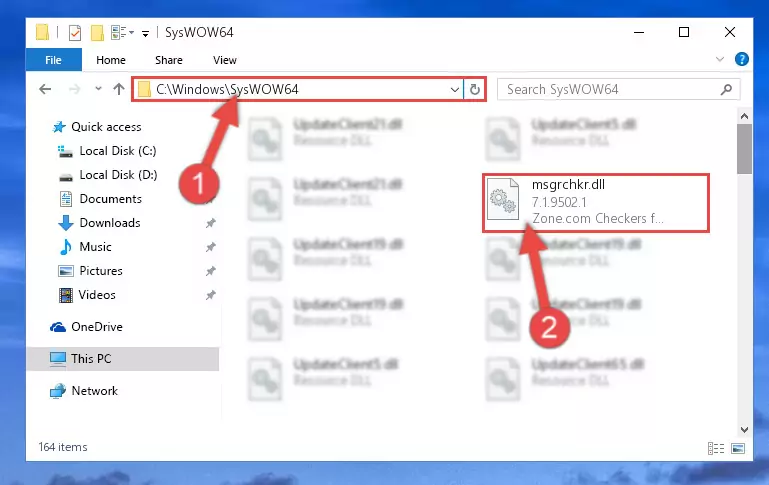Screen dimensions: 769x485
Task: Open the Customize Quick Access Toolbar dropdown
Action: [145, 33]
